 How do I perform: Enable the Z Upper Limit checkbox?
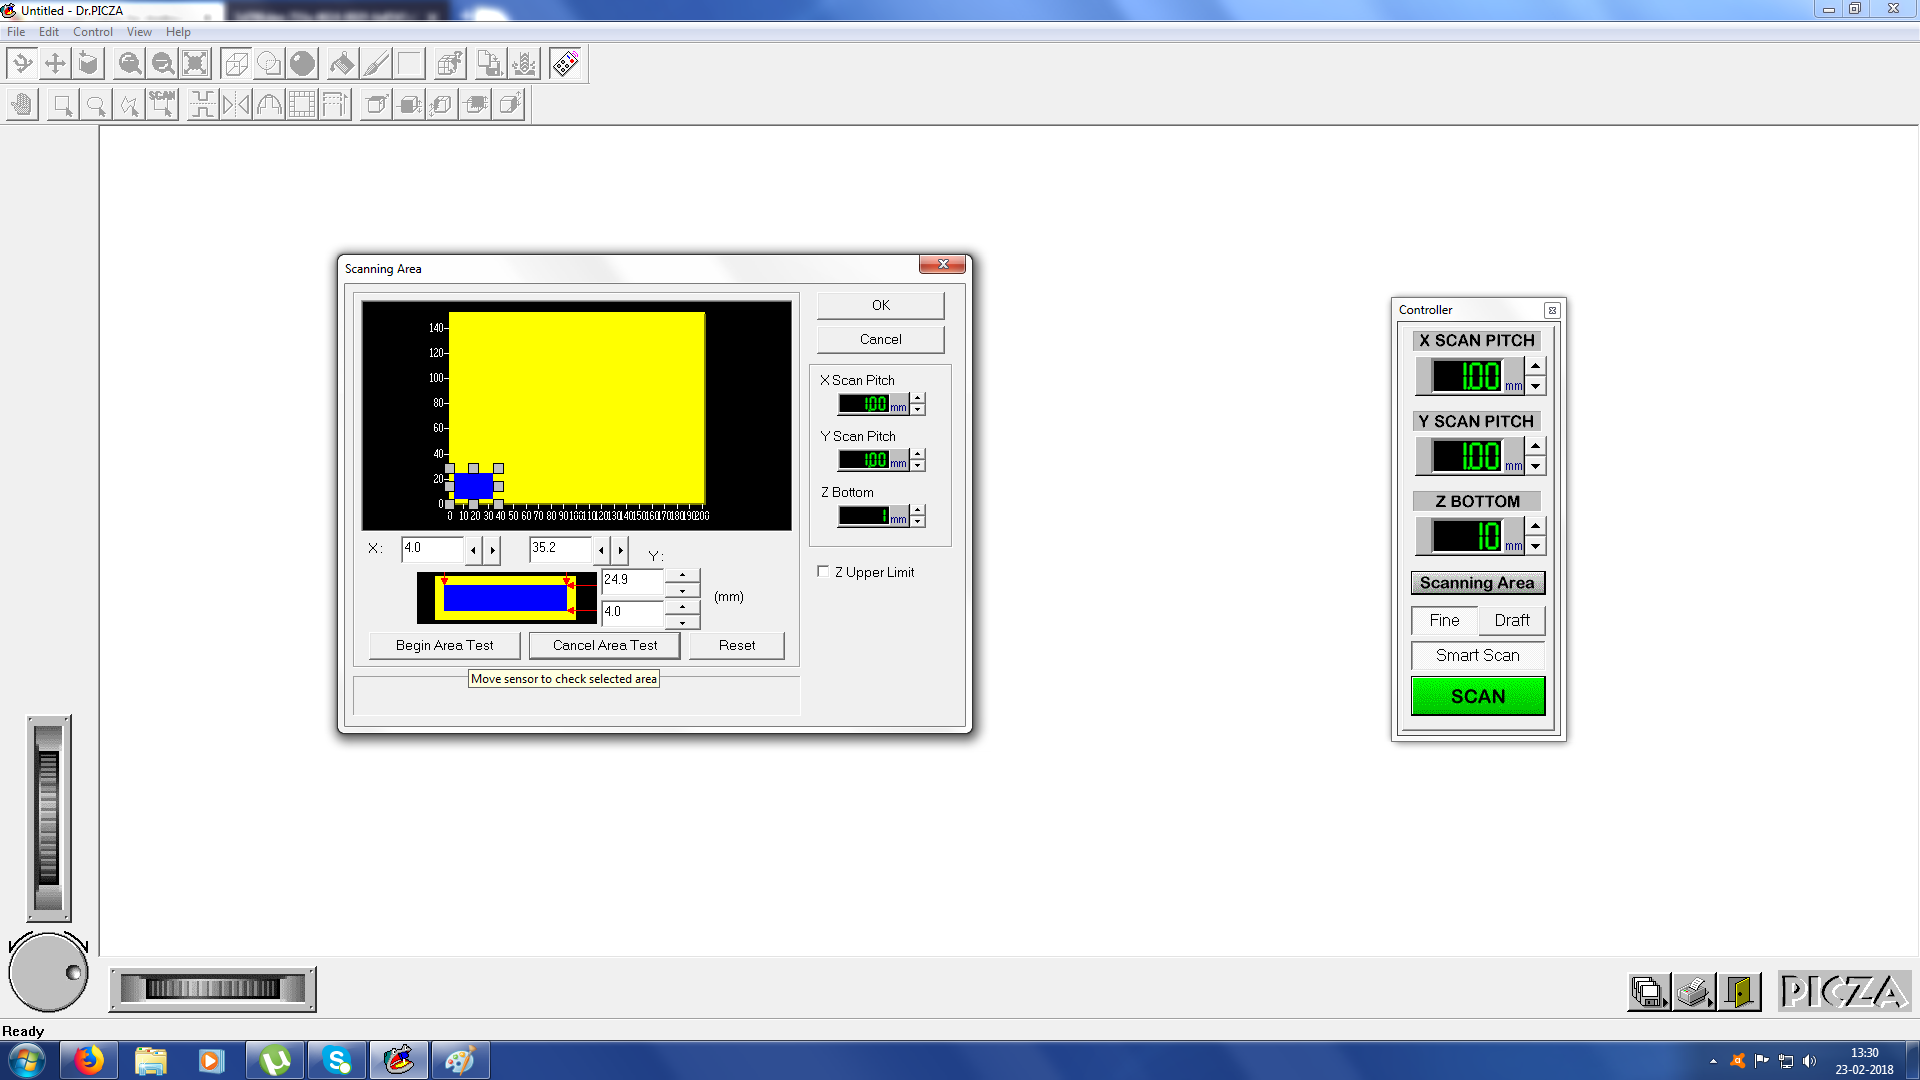823,572
